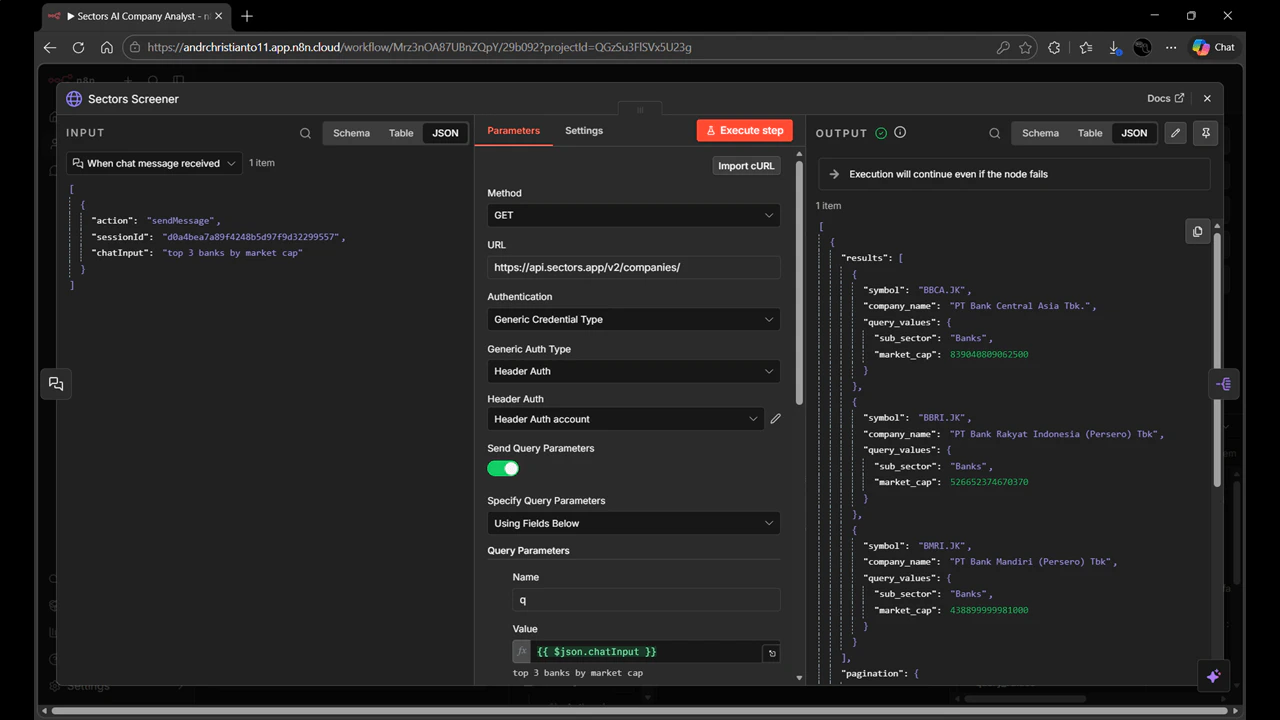1280x720 pixels.
Task: Open the AI assistant sparkle button
Action: click(1214, 676)
